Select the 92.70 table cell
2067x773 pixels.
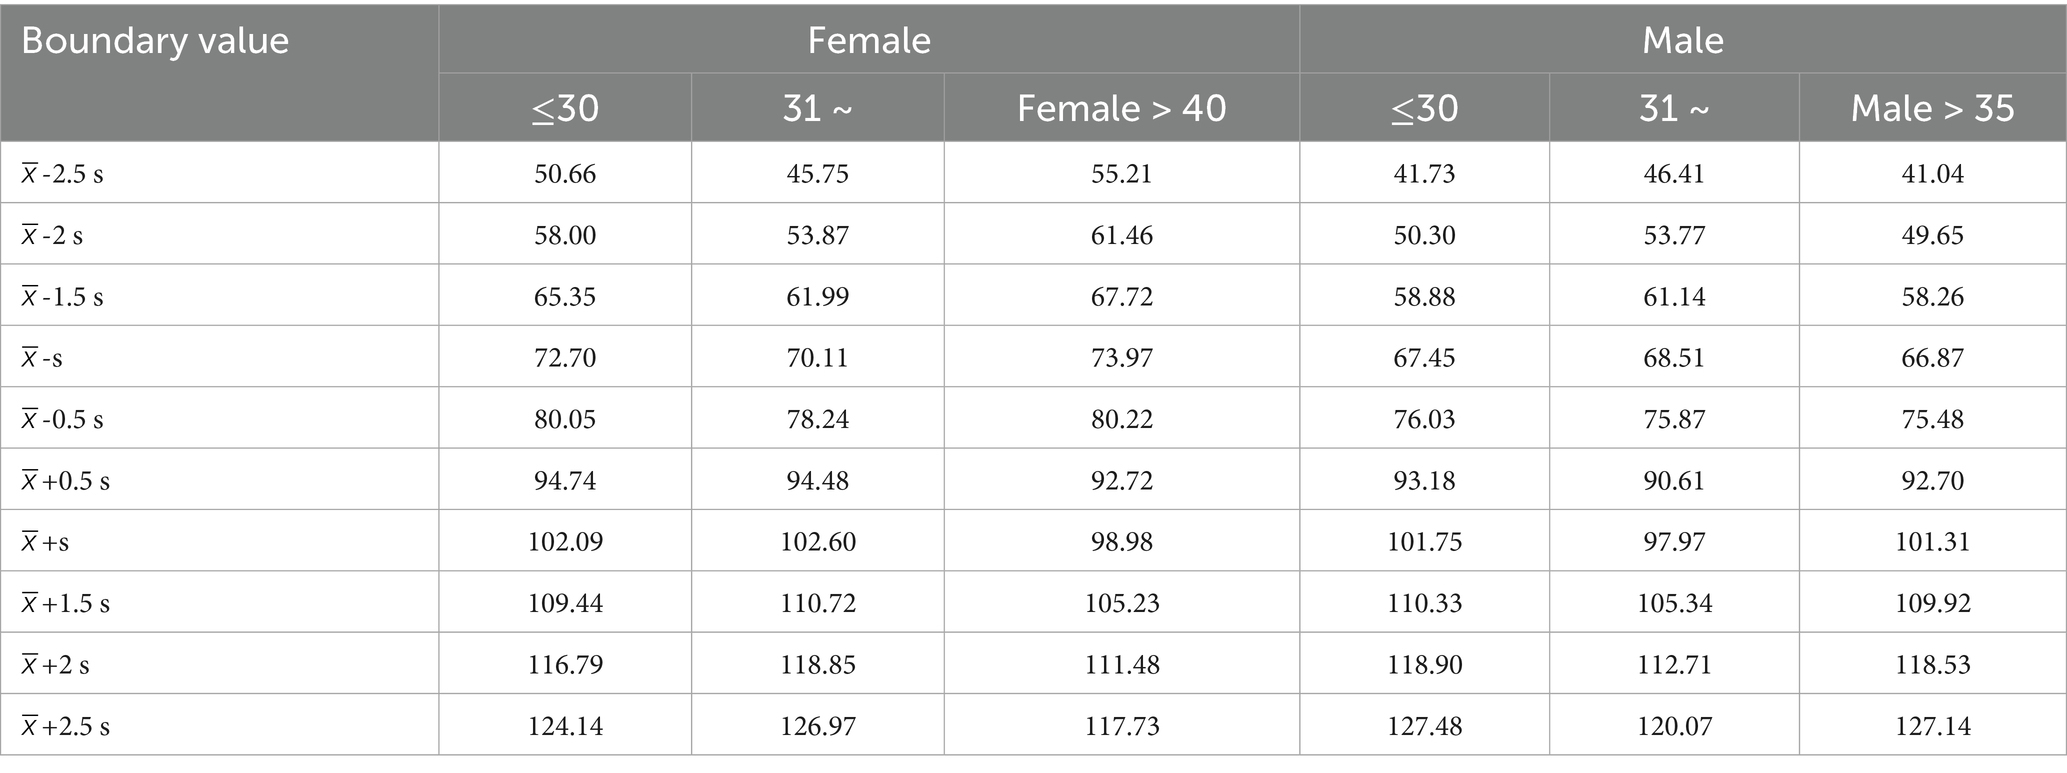click(1932, 481)
